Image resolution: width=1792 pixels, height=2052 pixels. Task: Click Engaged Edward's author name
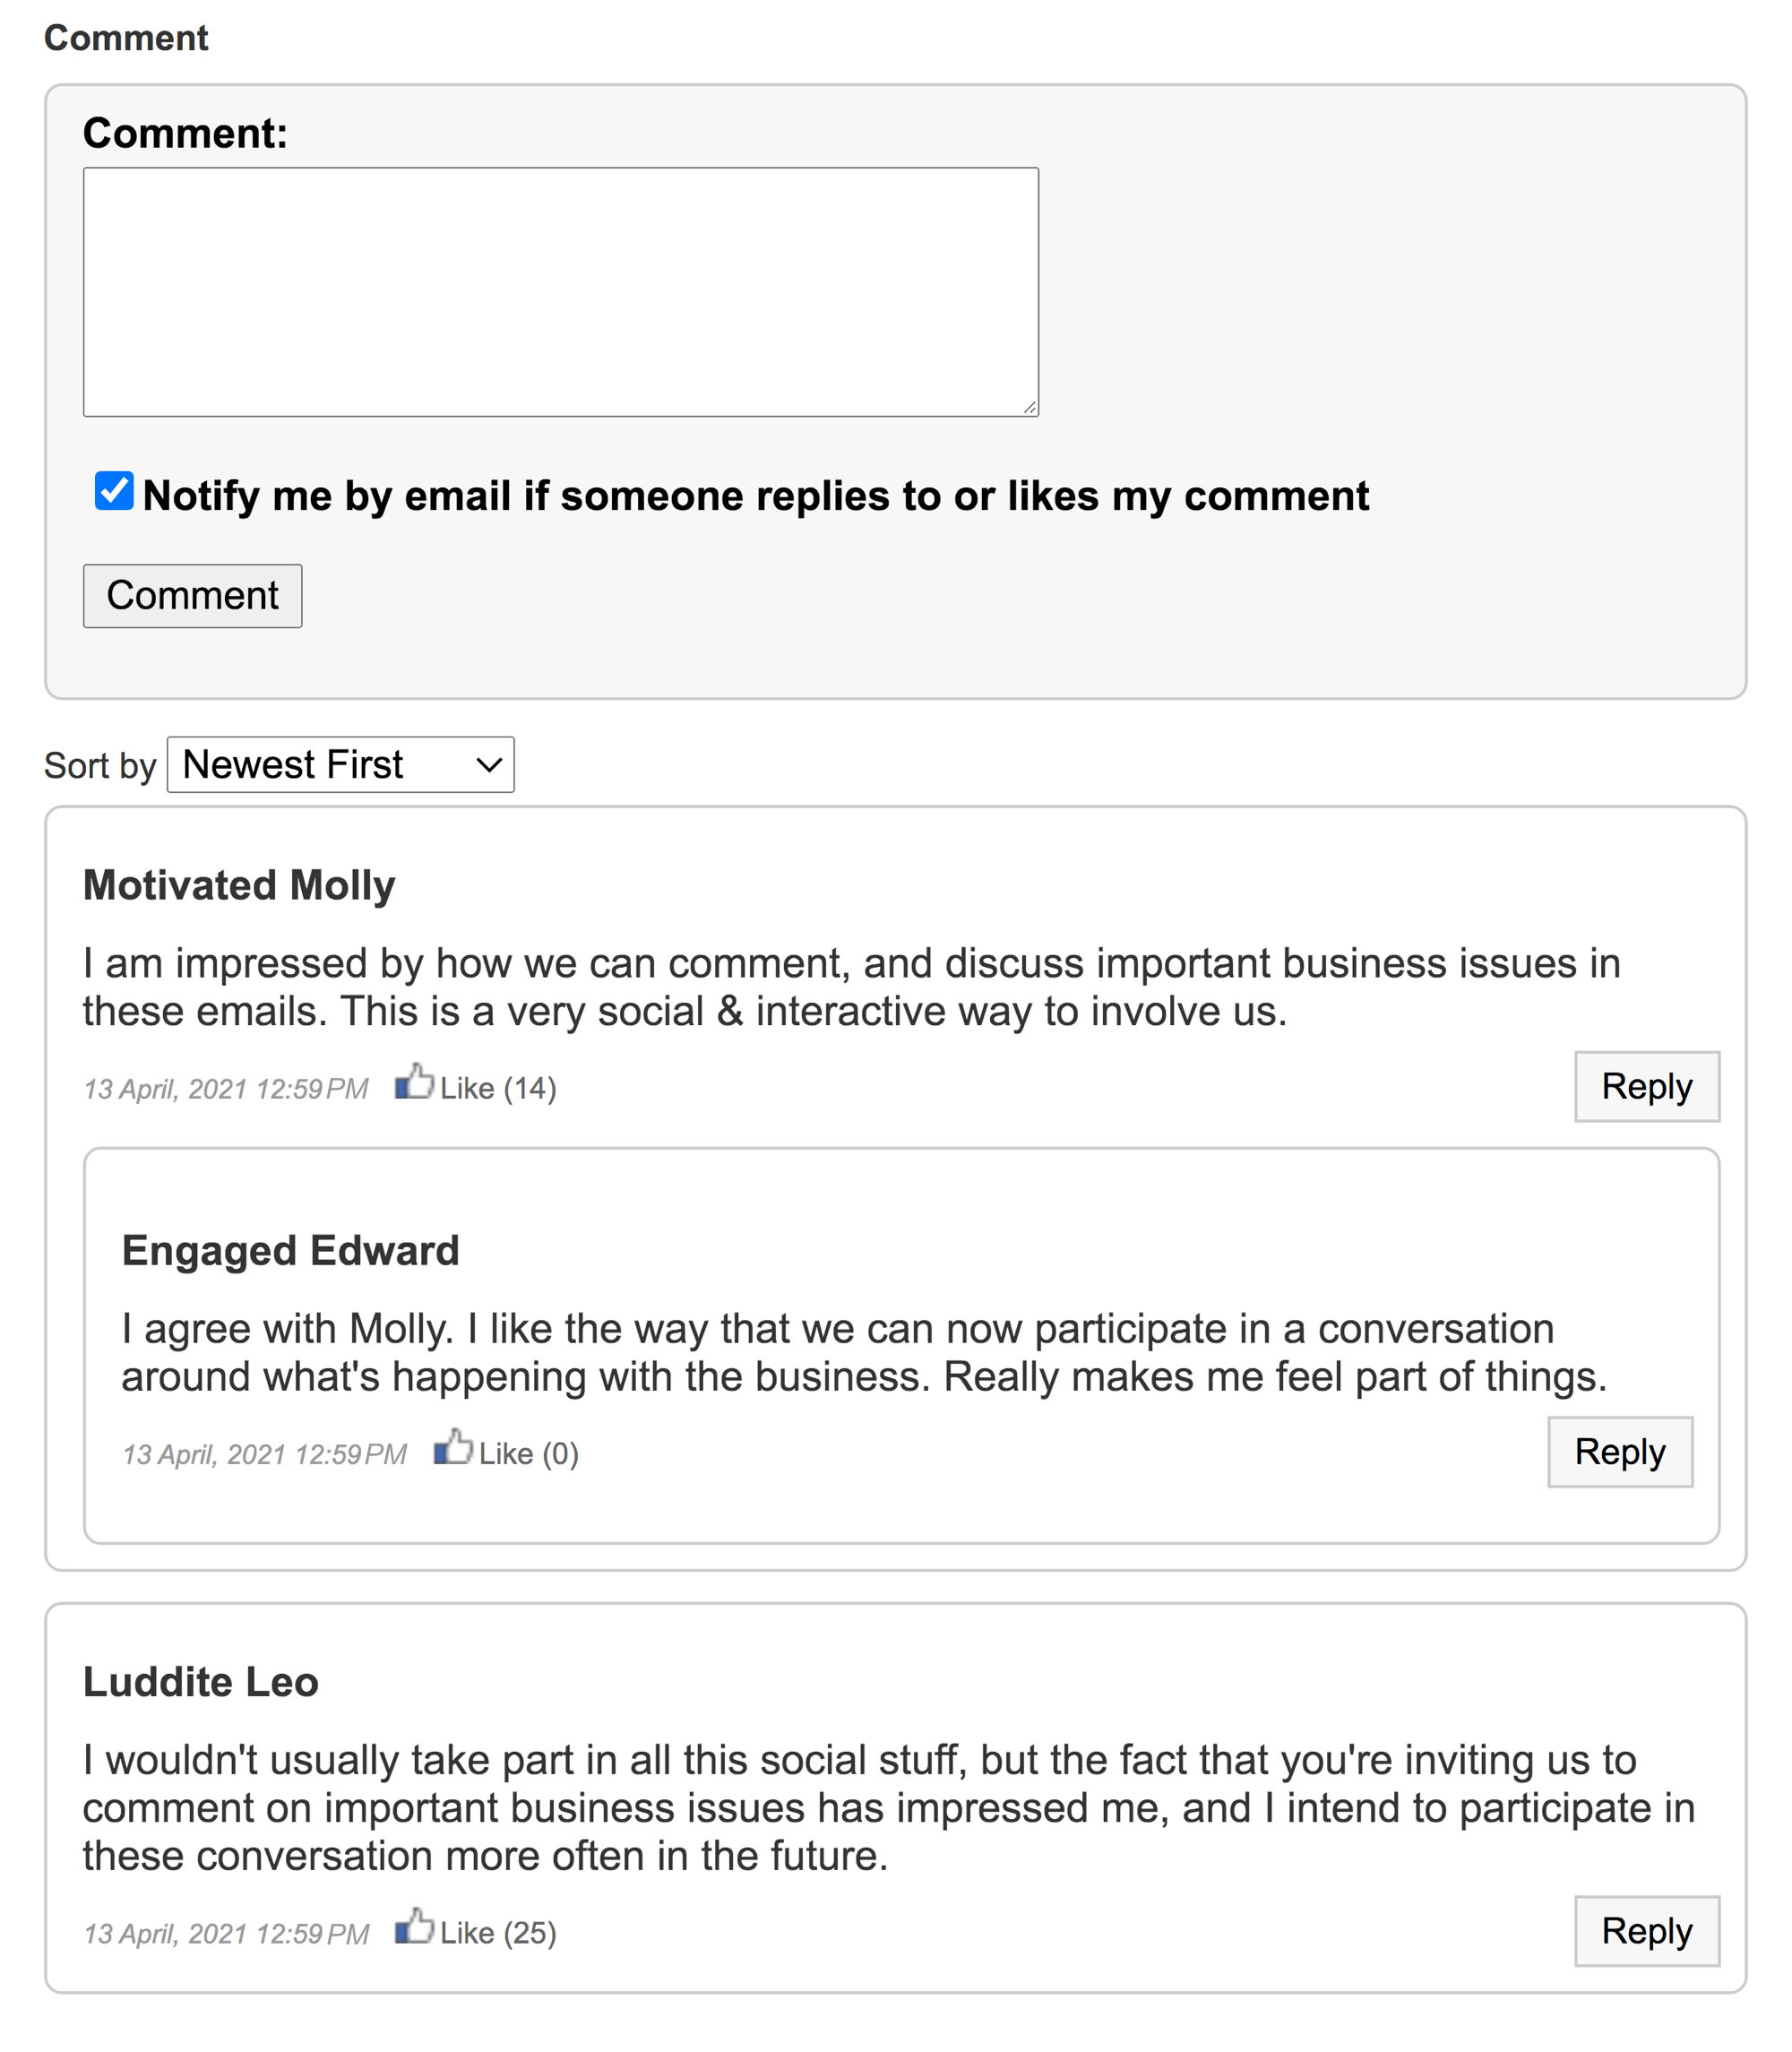(x=290, y=1251)
